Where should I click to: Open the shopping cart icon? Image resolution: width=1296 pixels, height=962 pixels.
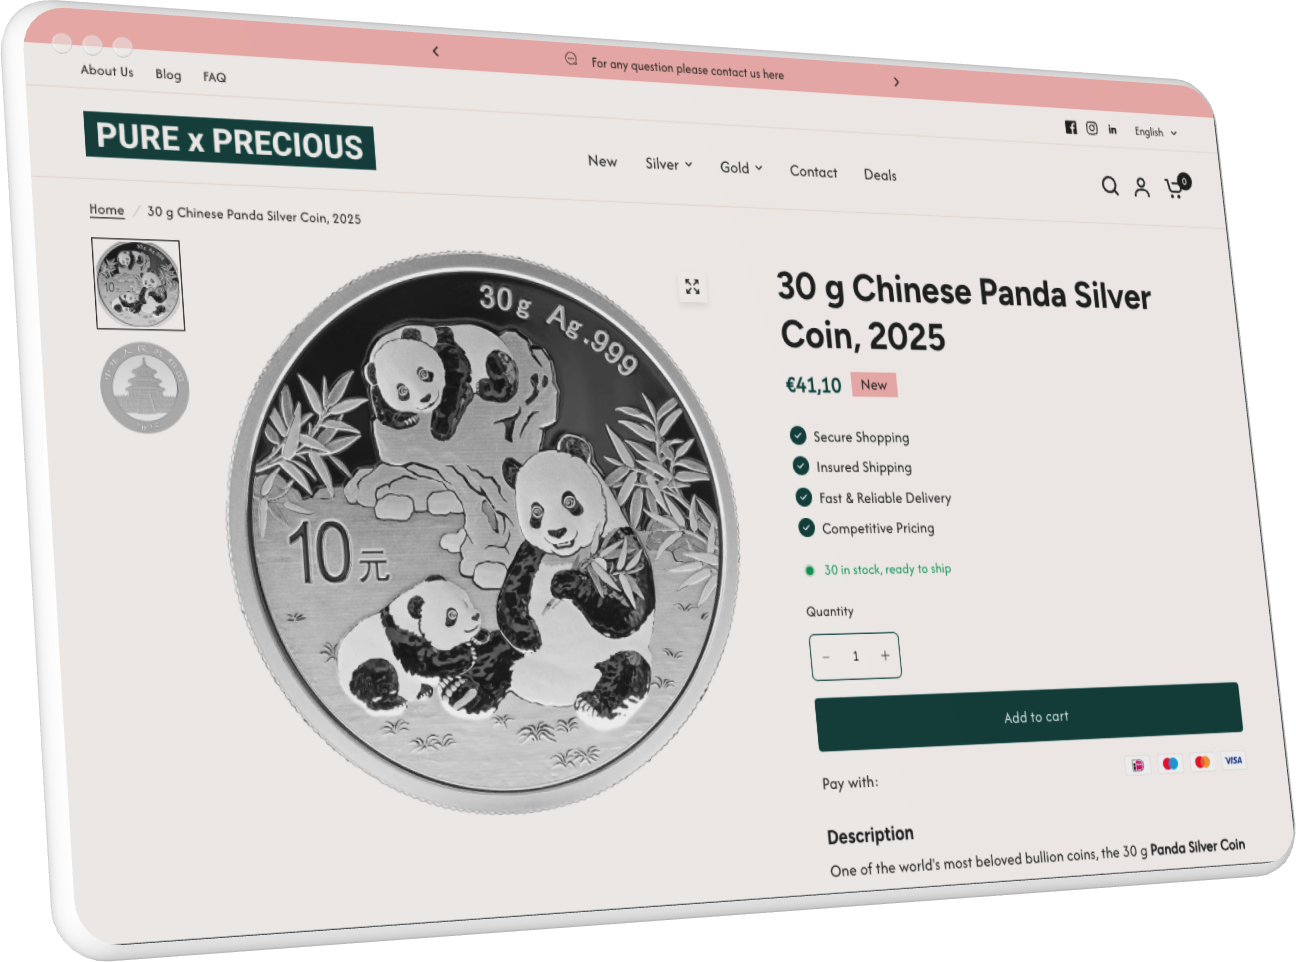tap(1177, 187)
